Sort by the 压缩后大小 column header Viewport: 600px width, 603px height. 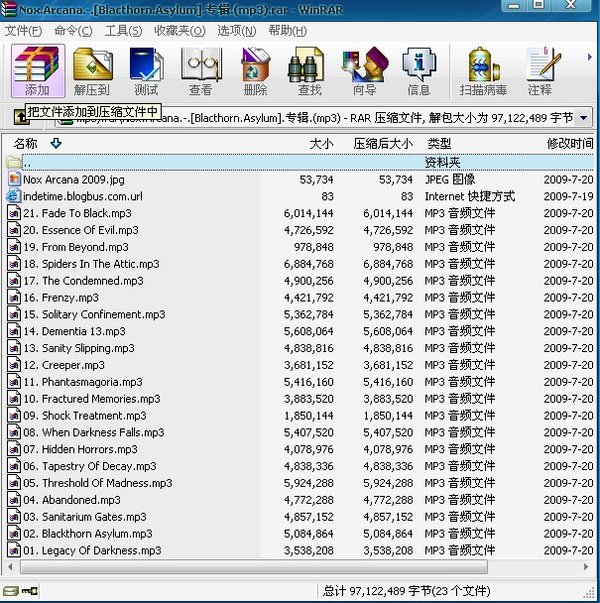point(383,144)
